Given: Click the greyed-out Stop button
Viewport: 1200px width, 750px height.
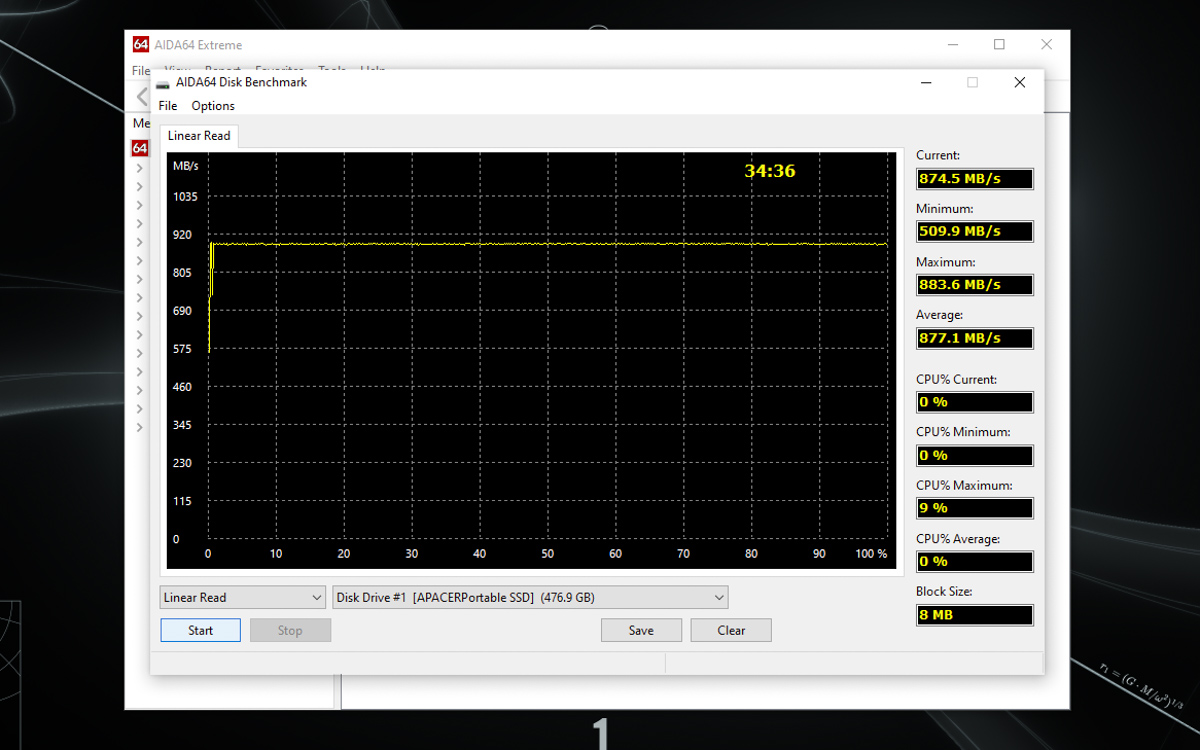Looking at the screenshot, I should click(x=290, y=630).
